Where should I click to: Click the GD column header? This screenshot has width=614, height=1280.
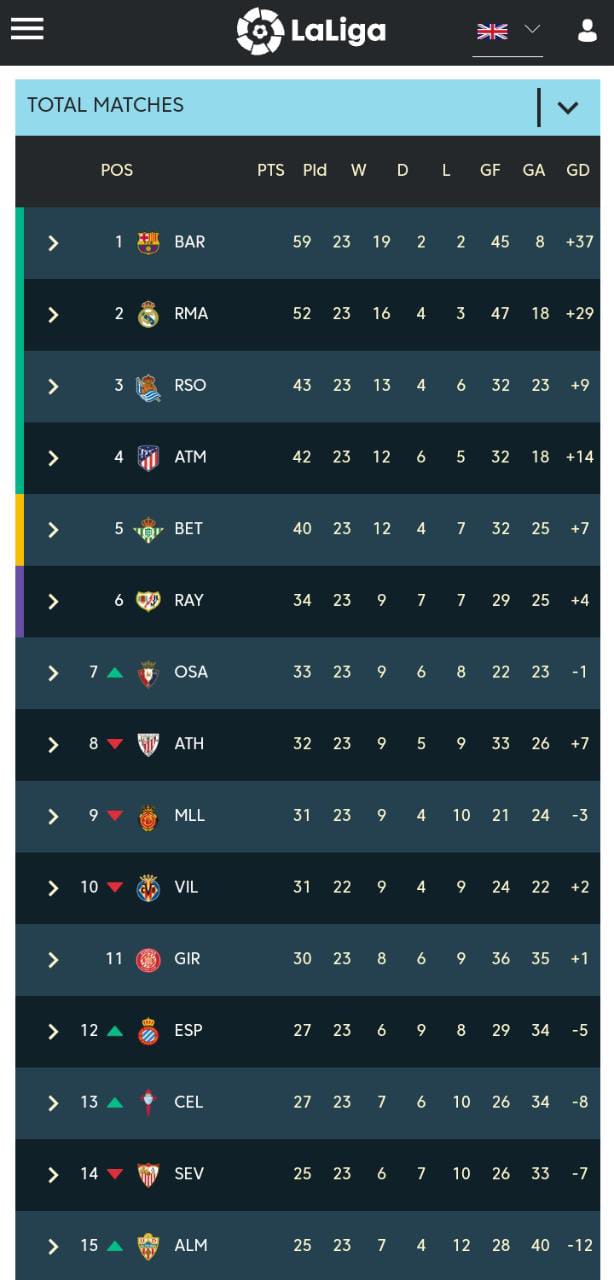578,170
